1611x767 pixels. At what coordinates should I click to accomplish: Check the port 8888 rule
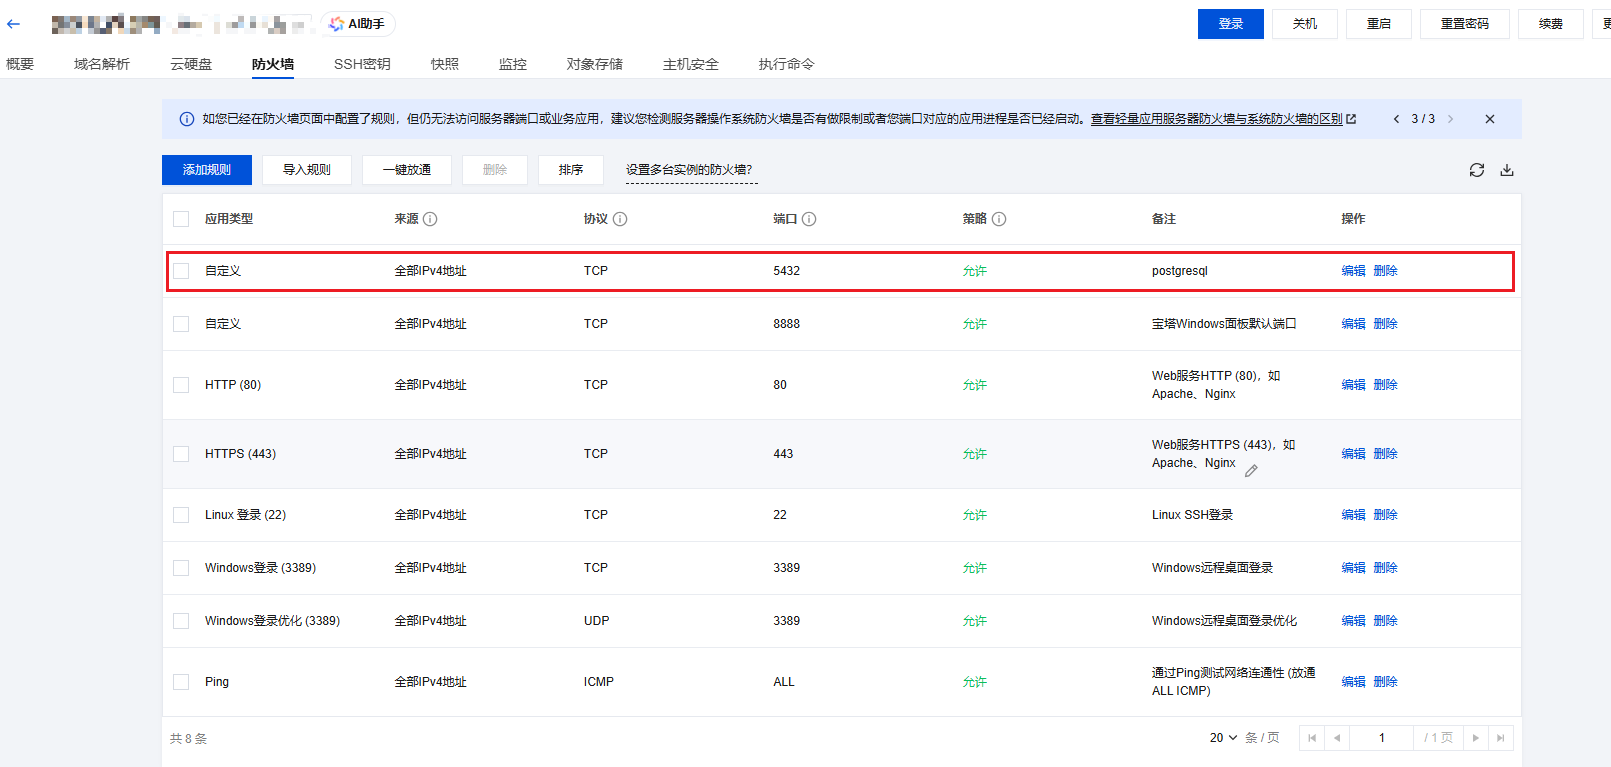(181, 324)
